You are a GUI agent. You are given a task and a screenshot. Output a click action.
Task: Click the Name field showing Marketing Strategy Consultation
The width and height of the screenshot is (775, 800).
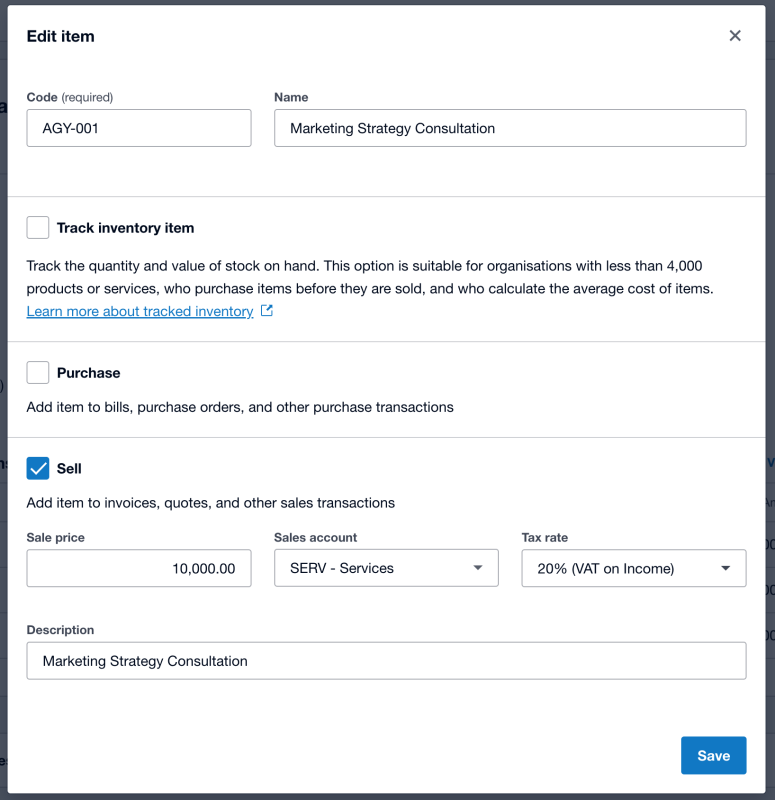[x=510, y=128]
